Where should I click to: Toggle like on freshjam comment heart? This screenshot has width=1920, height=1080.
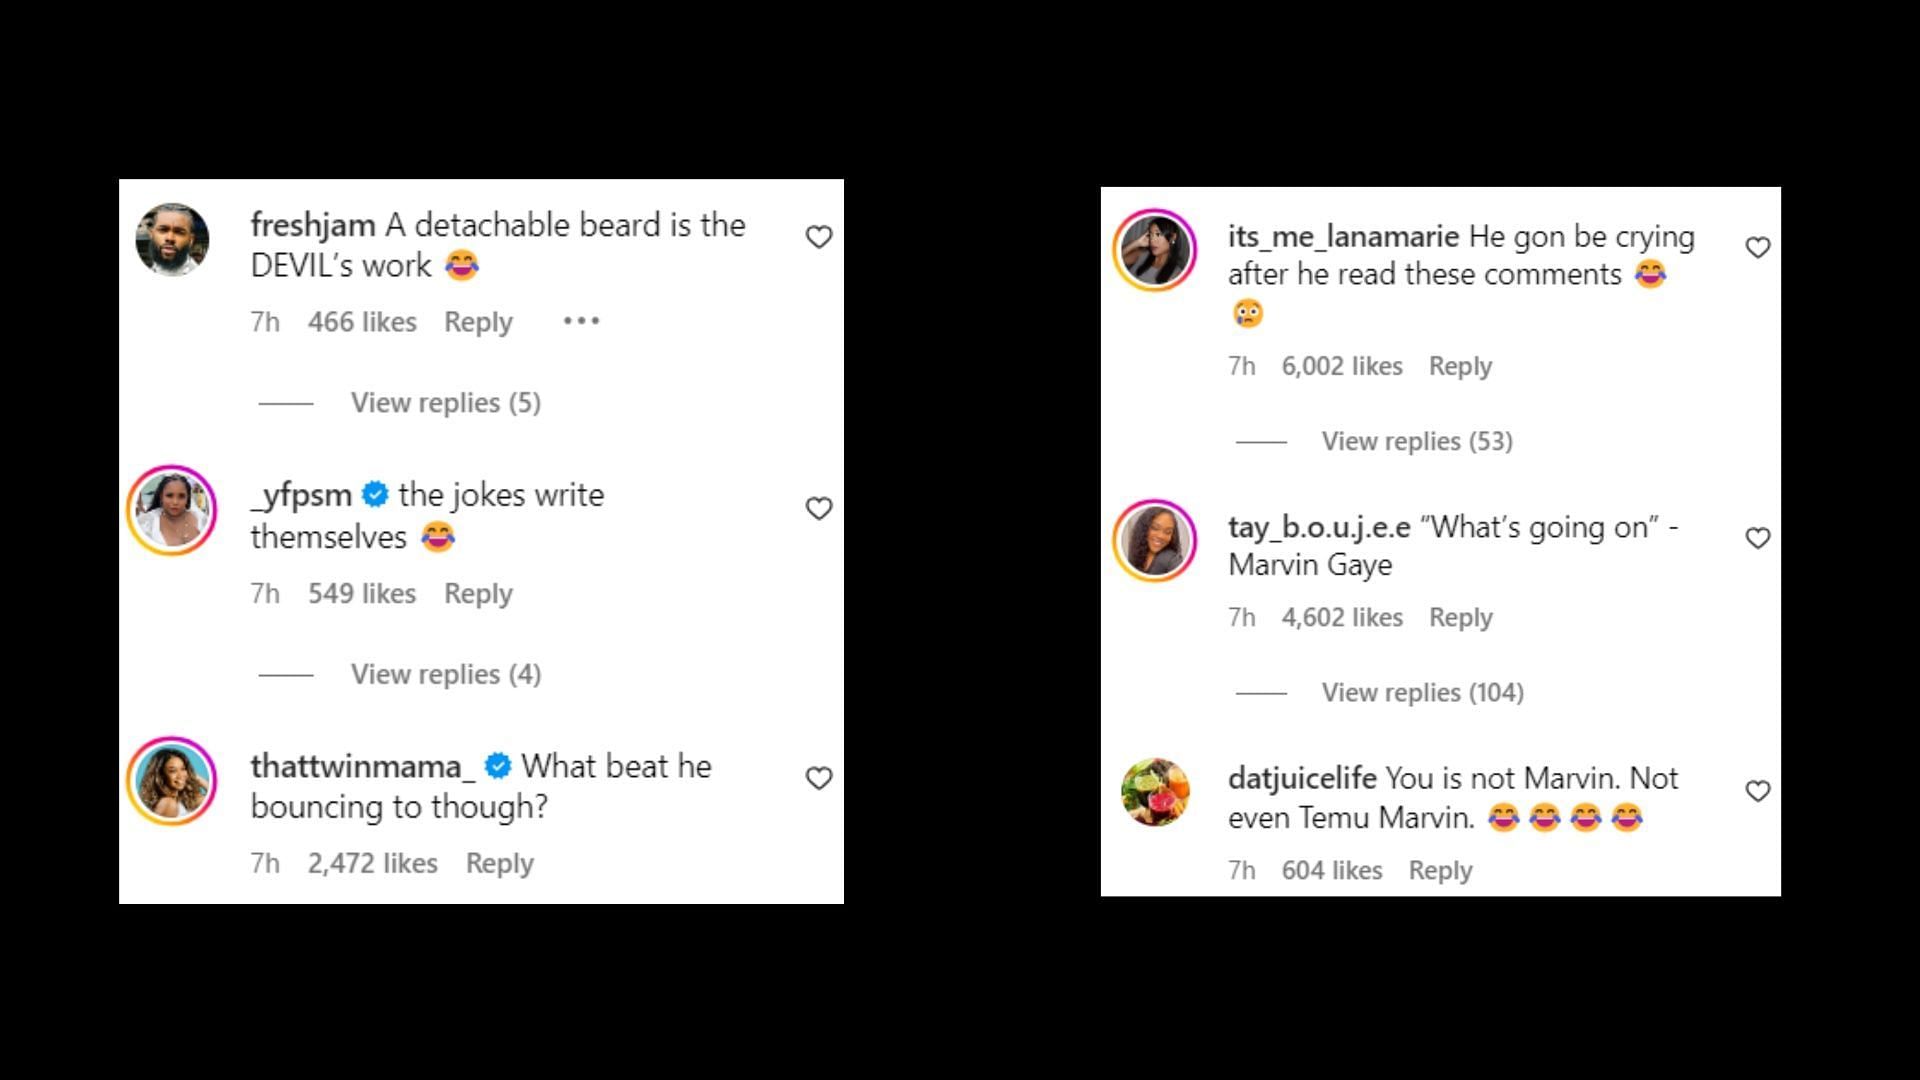[x=818, y=237]
